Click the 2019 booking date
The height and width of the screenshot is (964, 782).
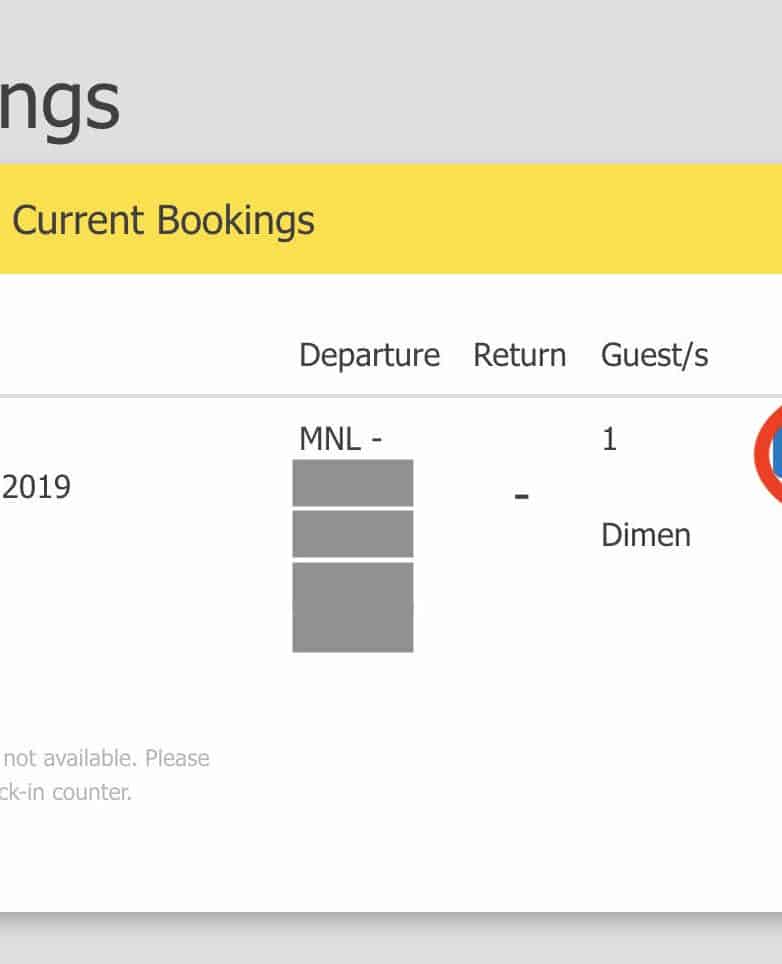(37, 488)
